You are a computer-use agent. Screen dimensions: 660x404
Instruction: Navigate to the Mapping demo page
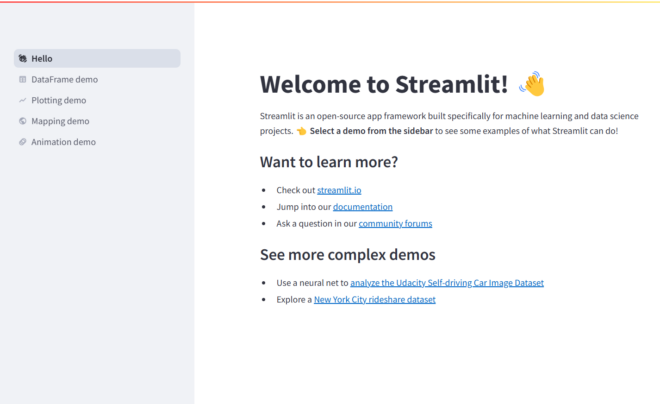coord(97,121)
